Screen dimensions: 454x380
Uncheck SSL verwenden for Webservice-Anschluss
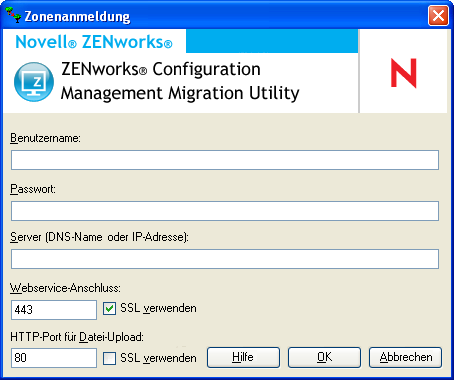(109, 308)
